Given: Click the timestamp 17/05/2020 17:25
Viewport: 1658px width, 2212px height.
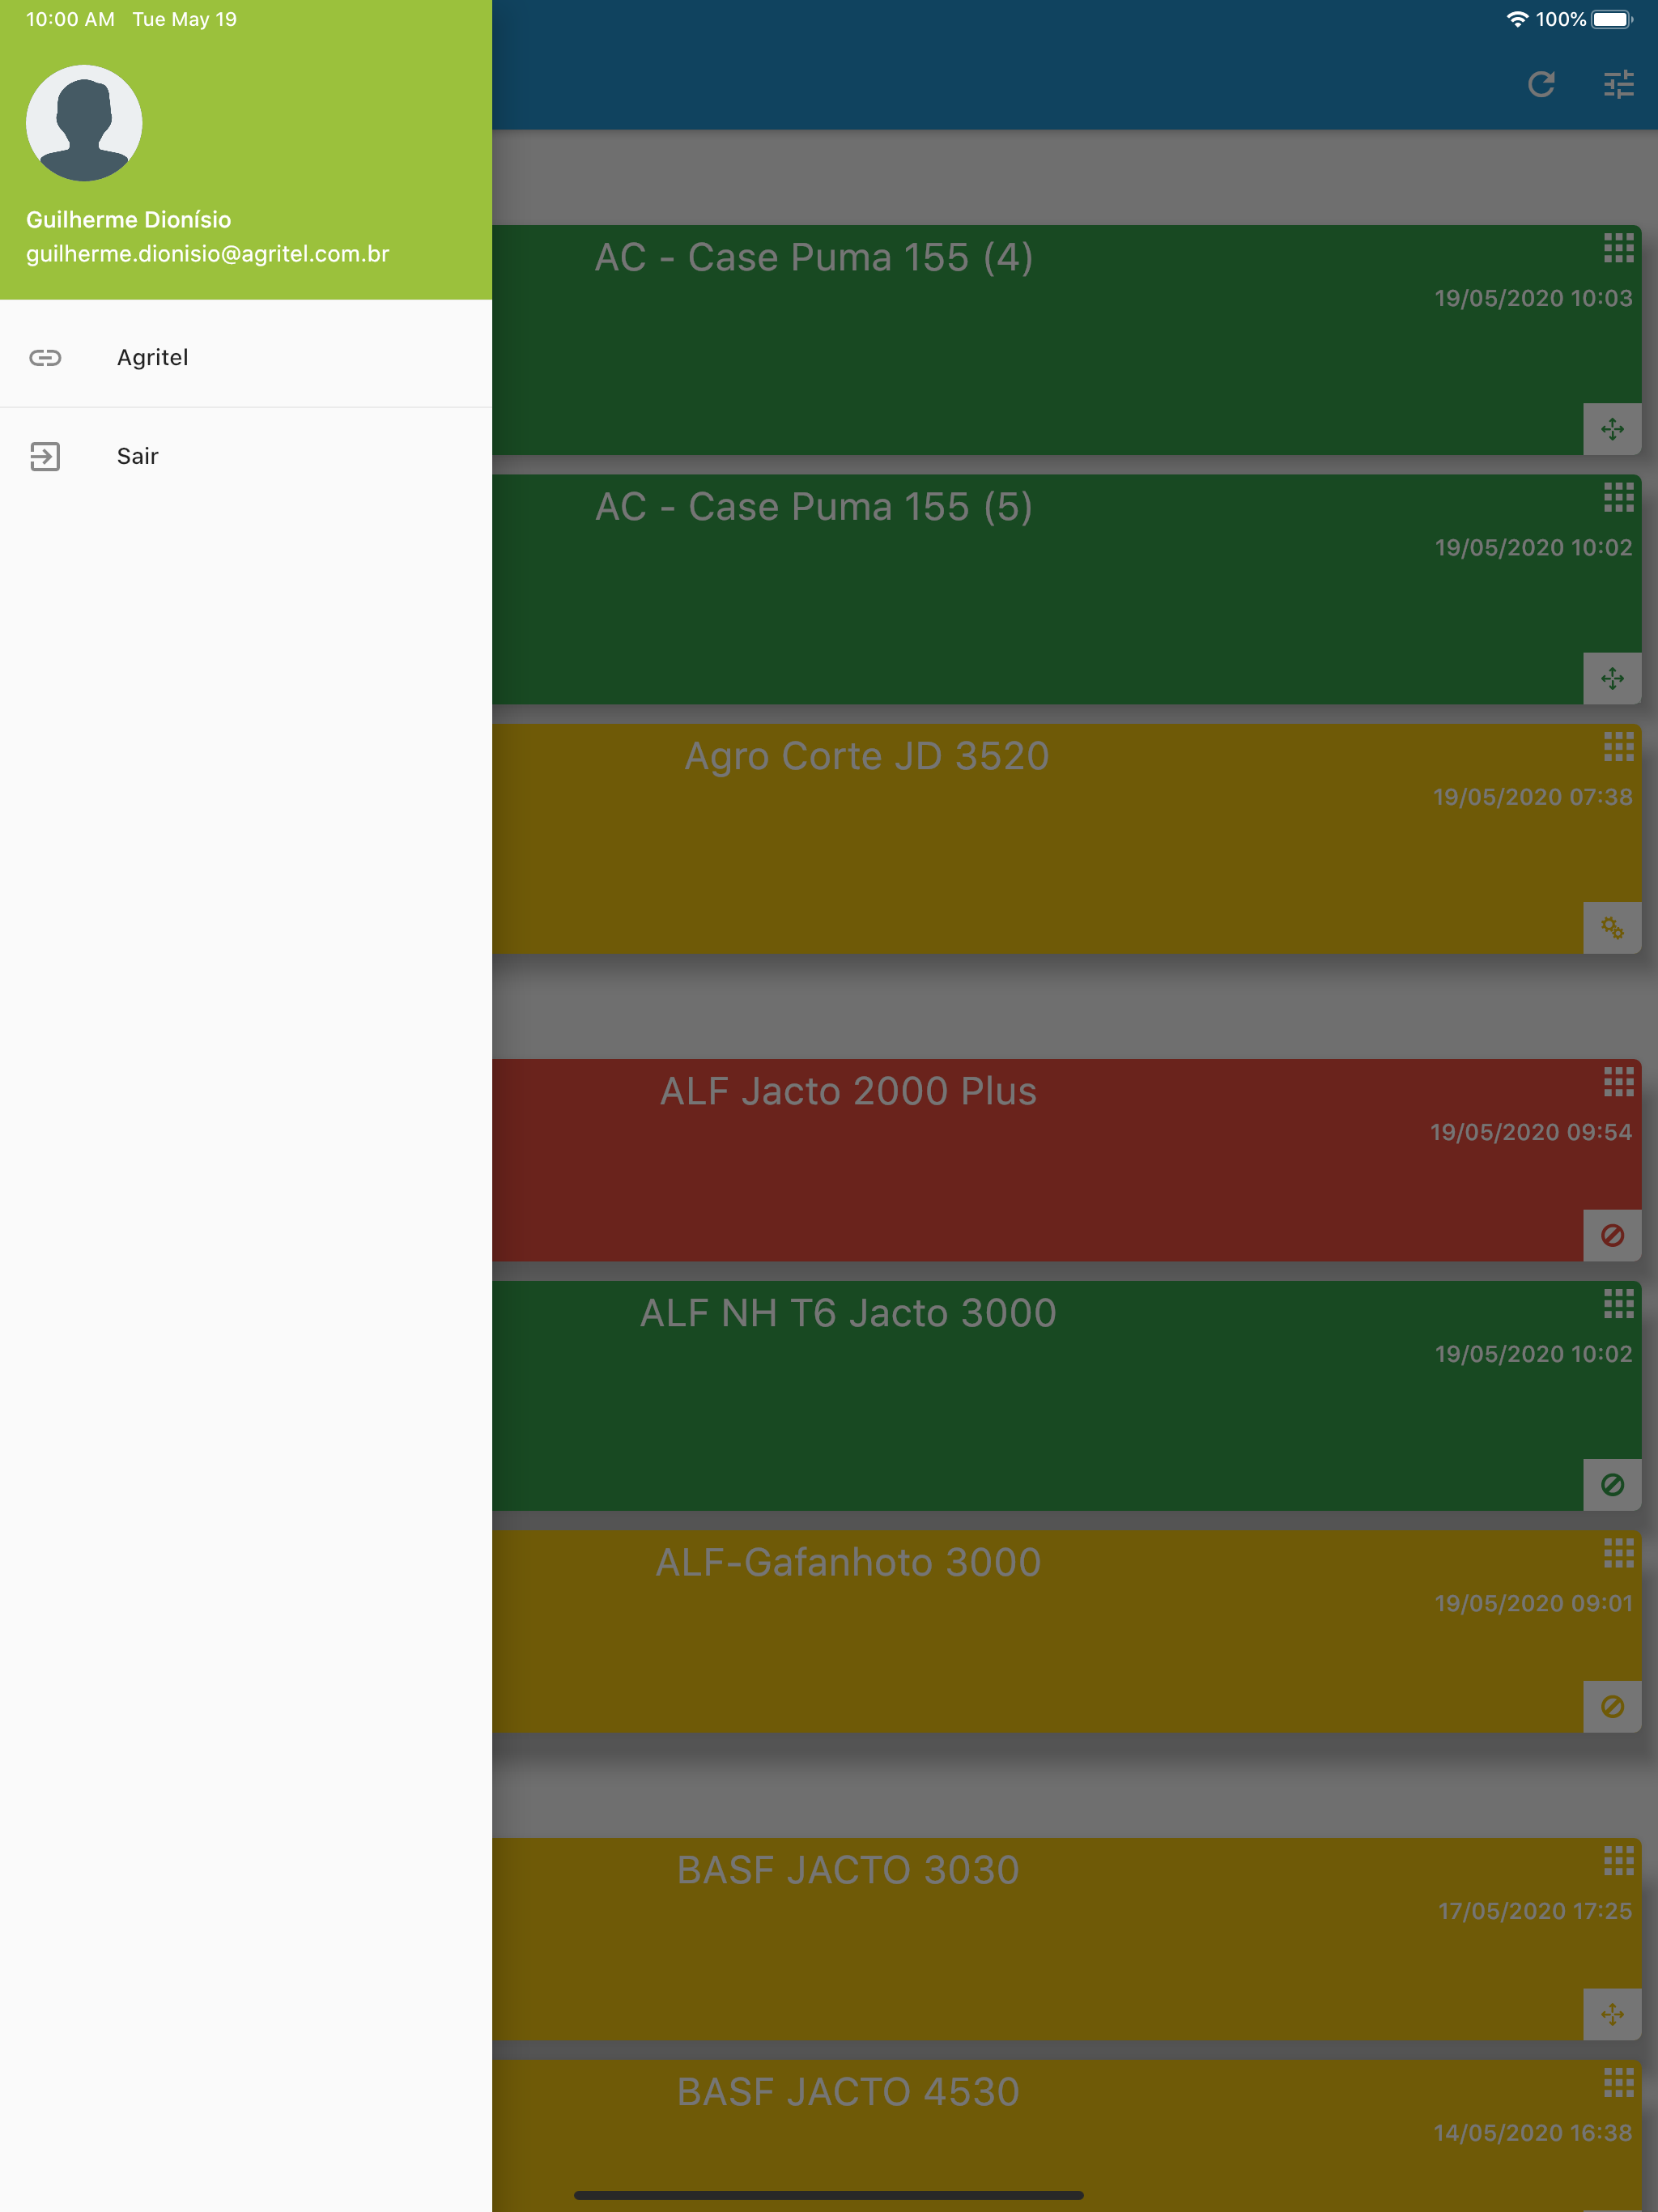Looking at the screenshot, I should pyautogui.click(x=1535, y=1911).
